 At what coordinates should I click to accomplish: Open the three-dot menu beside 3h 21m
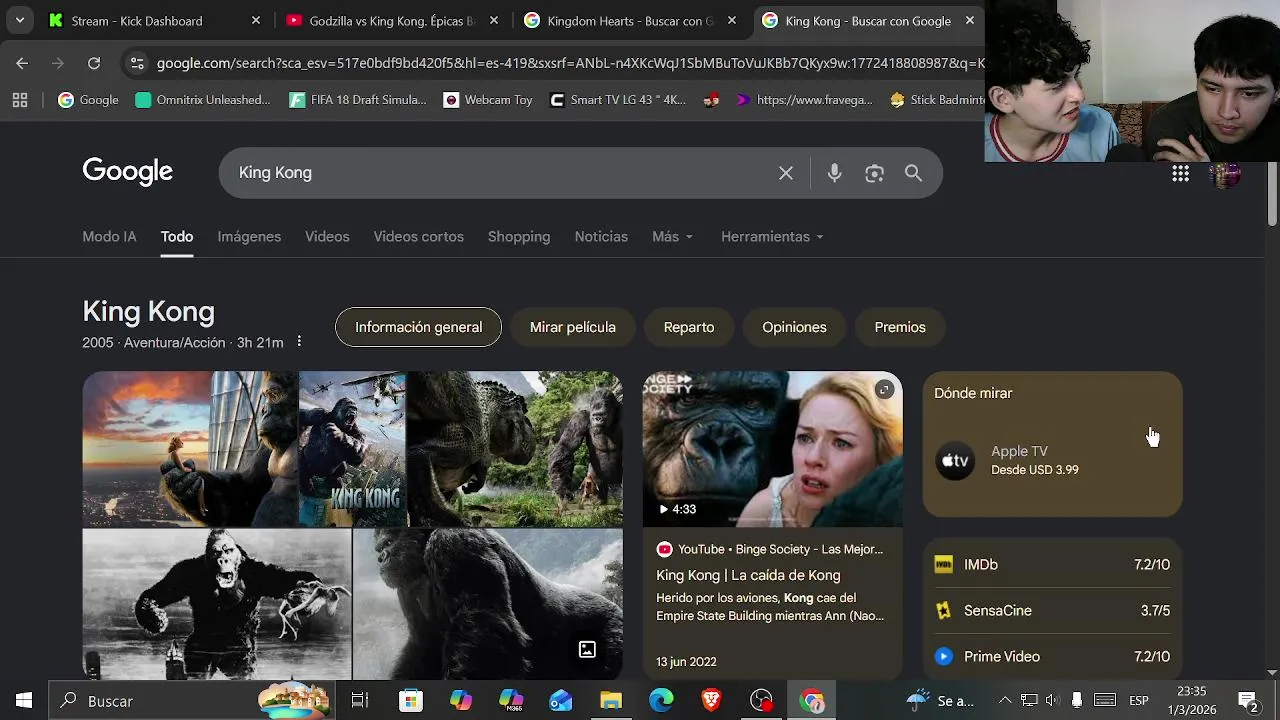[x=298, y=342]
